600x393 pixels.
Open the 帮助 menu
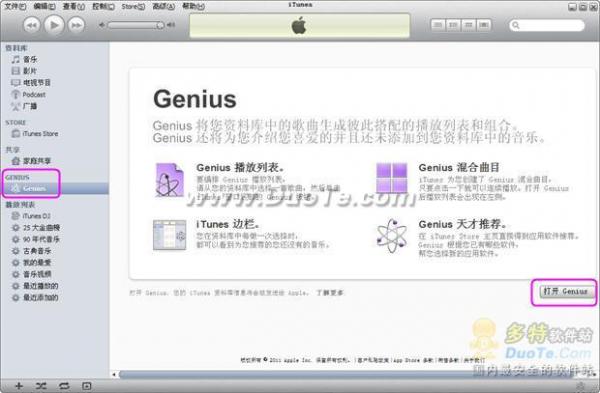(193, 6)
